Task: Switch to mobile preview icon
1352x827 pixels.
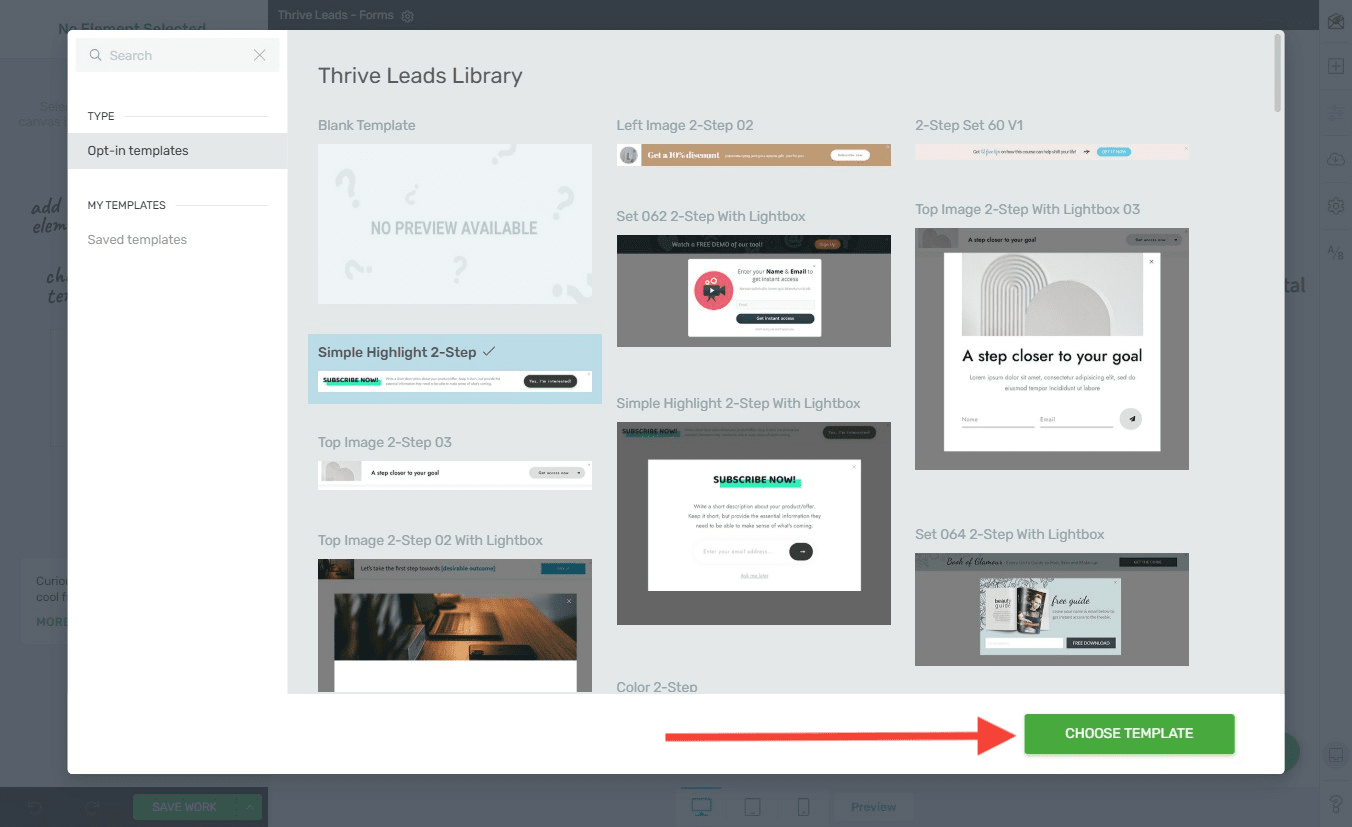Action: click(x=803, y=806)
